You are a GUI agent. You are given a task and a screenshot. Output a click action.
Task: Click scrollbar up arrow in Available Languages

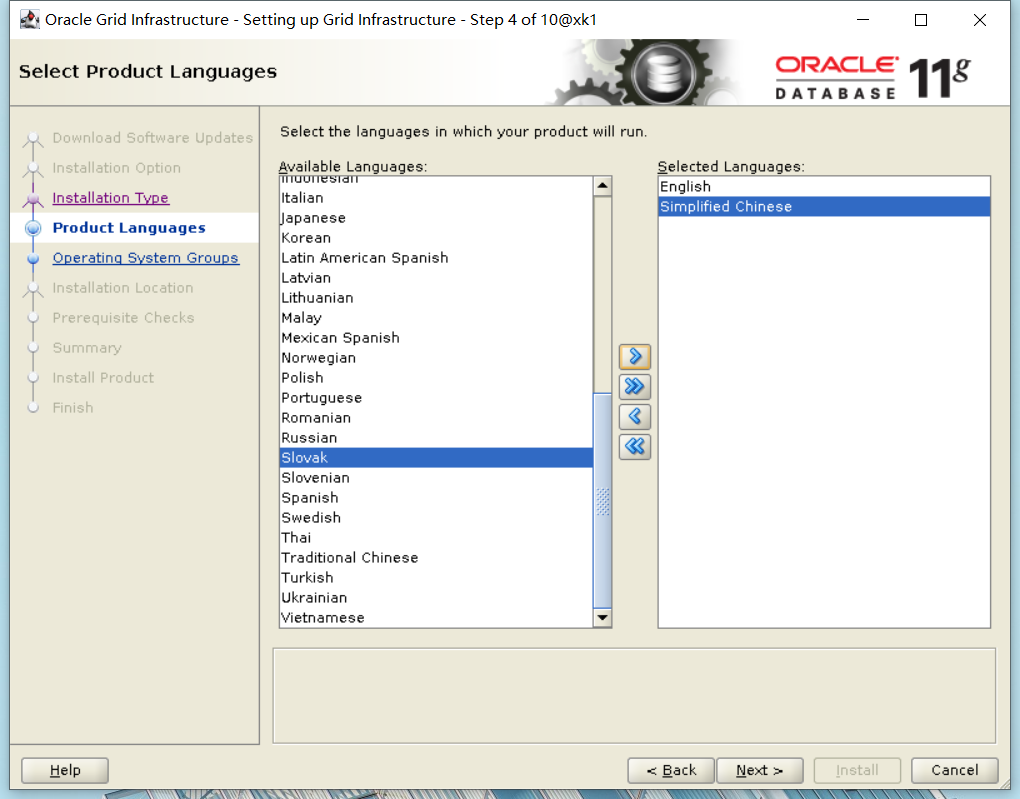[x=602, y=186]
